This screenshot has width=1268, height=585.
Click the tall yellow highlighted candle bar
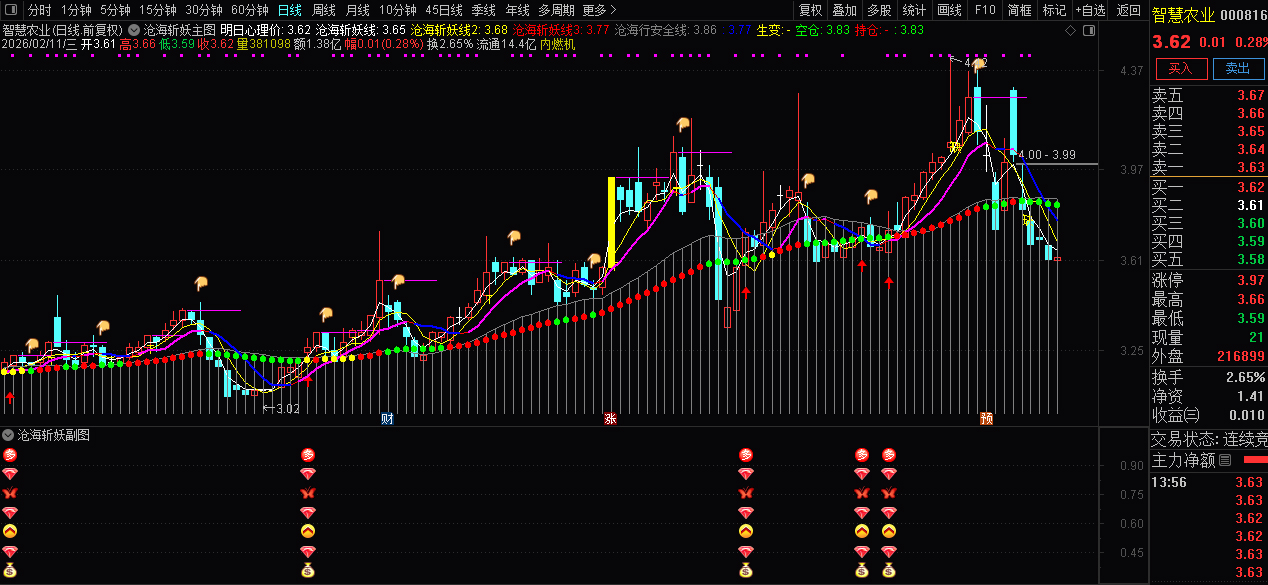click(611, 222)
